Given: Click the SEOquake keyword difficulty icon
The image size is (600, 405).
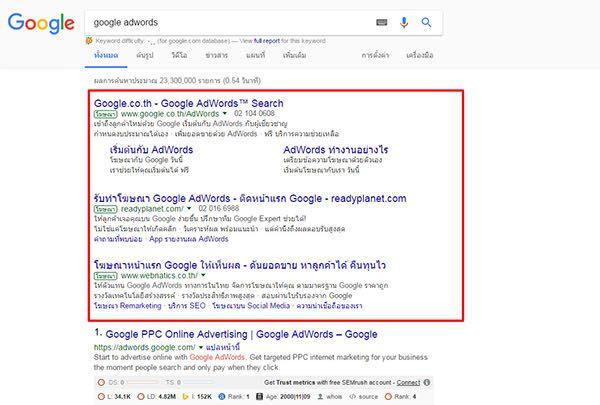Looking at the screenshot, I should (x=89, y=41).
